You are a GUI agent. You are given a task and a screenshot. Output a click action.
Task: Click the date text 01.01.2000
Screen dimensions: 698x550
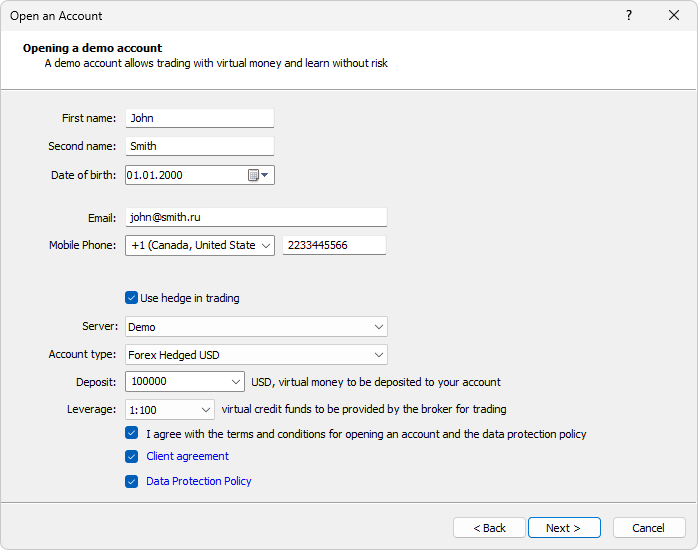(154, 175)
